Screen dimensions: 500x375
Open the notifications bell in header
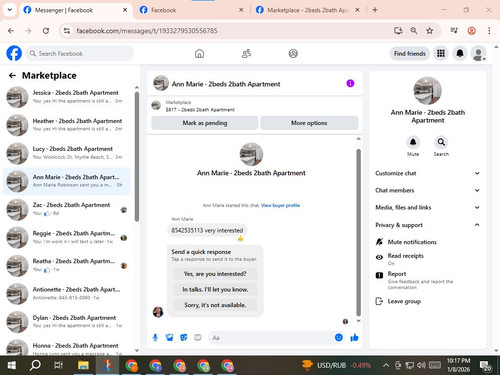(460, 53)
